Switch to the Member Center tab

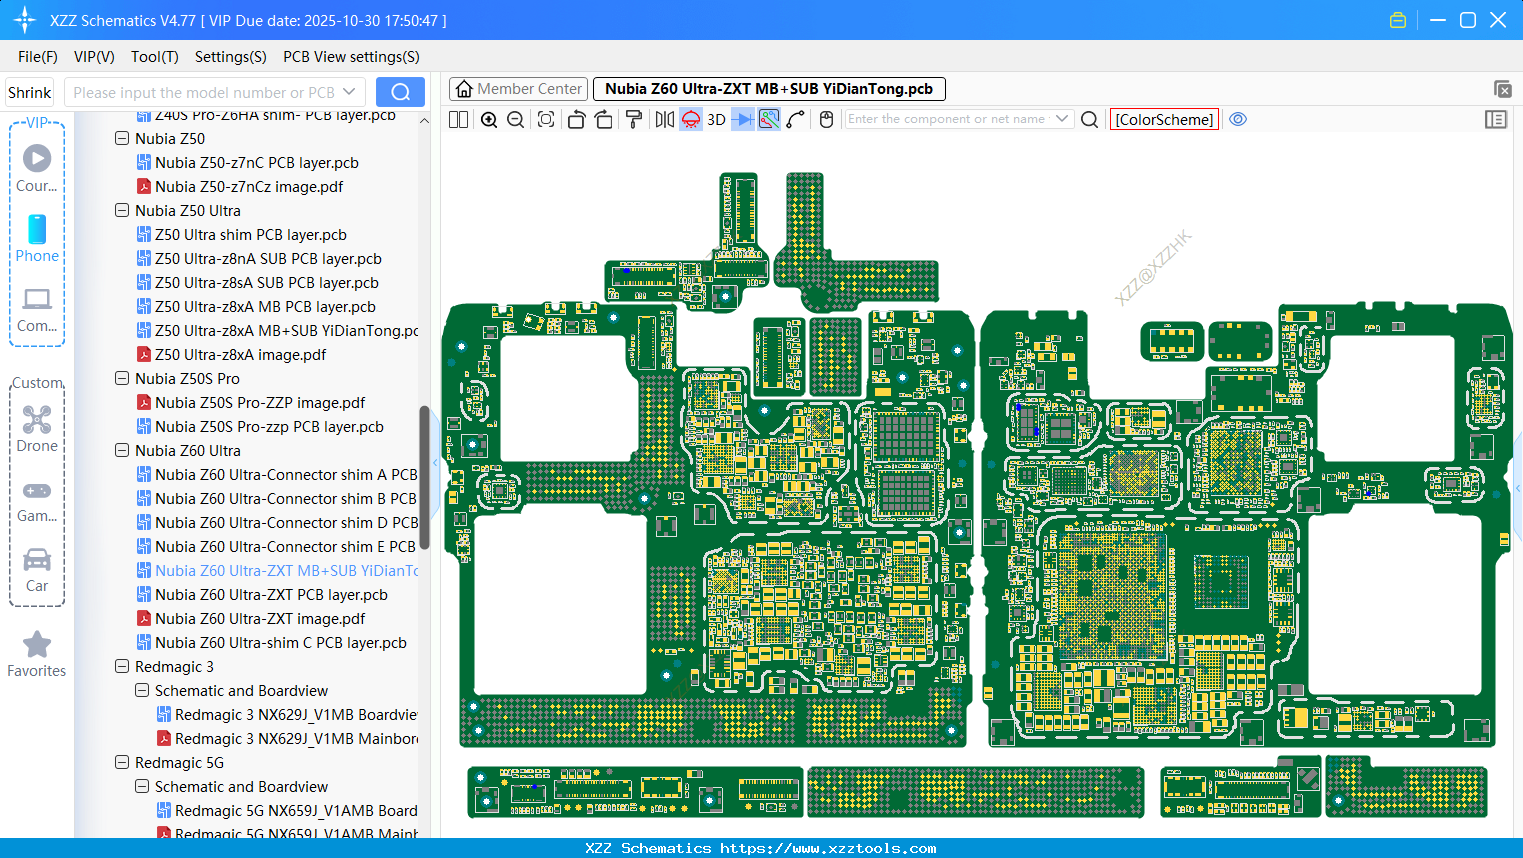519,89
